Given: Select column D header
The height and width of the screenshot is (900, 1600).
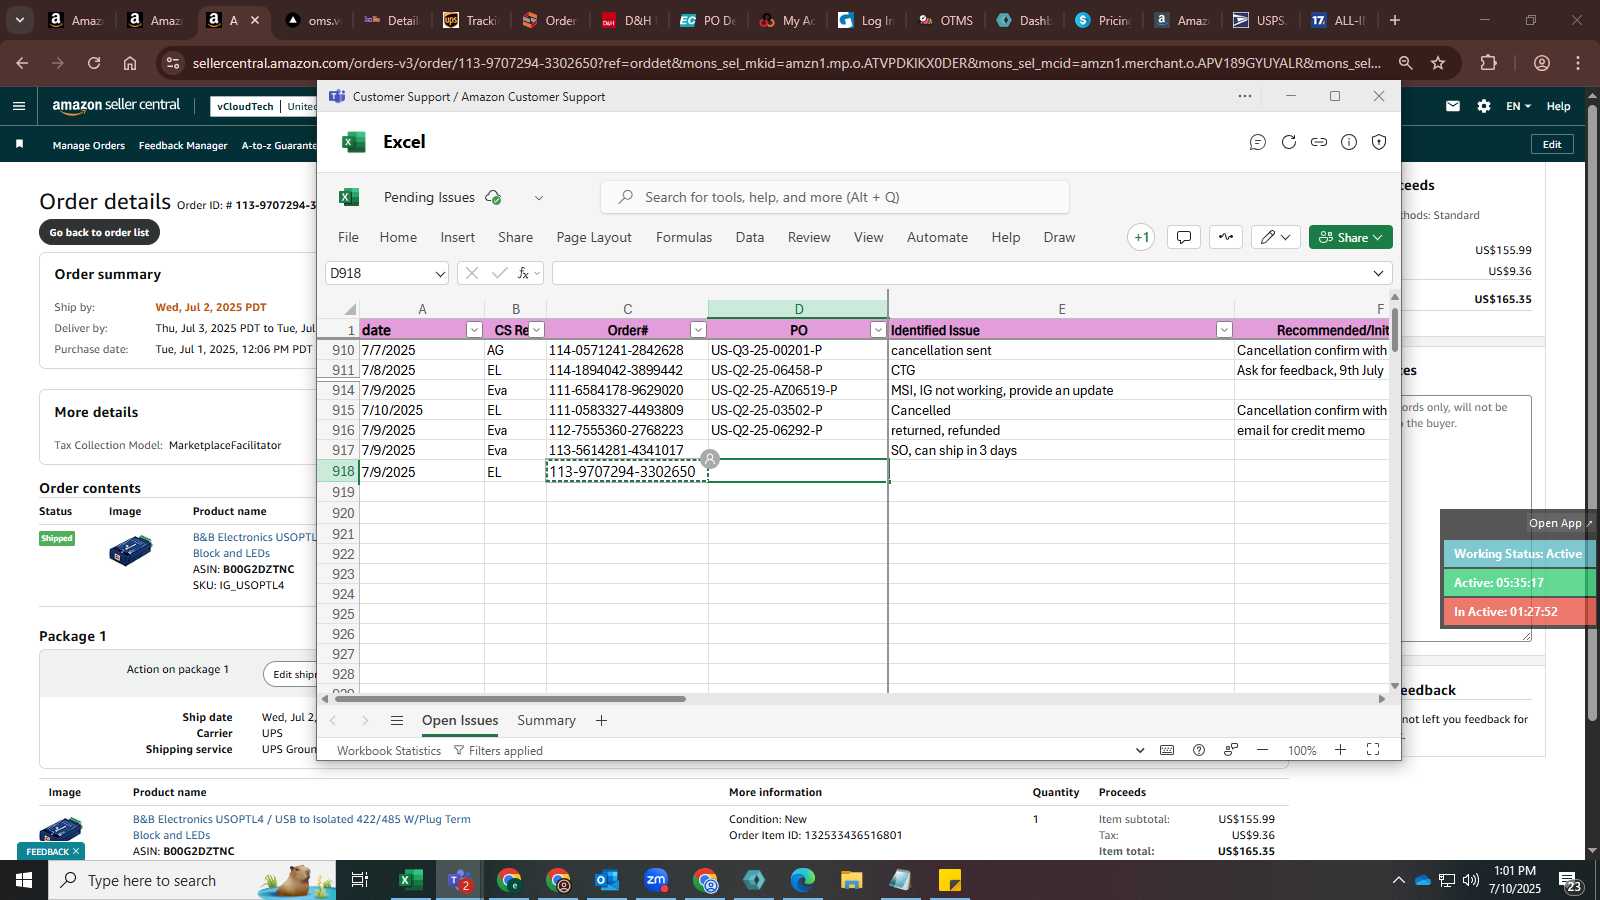Looking at the screenshot, I should tap(798, 309).
